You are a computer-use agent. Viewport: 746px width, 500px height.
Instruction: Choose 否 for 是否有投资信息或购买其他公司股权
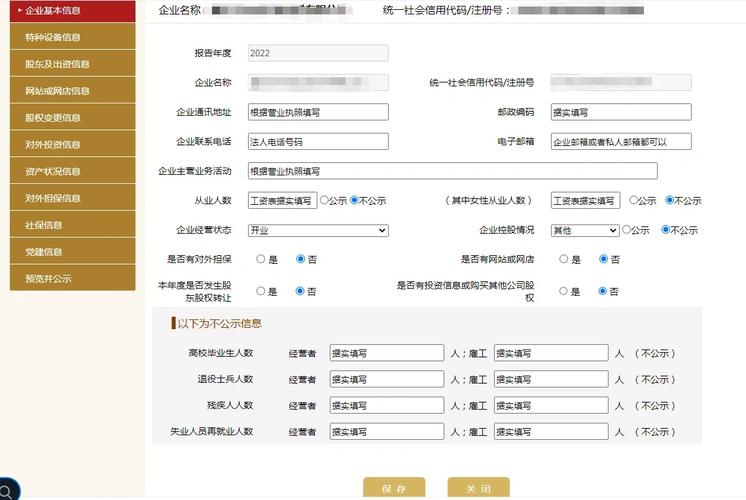coord(602,291)
